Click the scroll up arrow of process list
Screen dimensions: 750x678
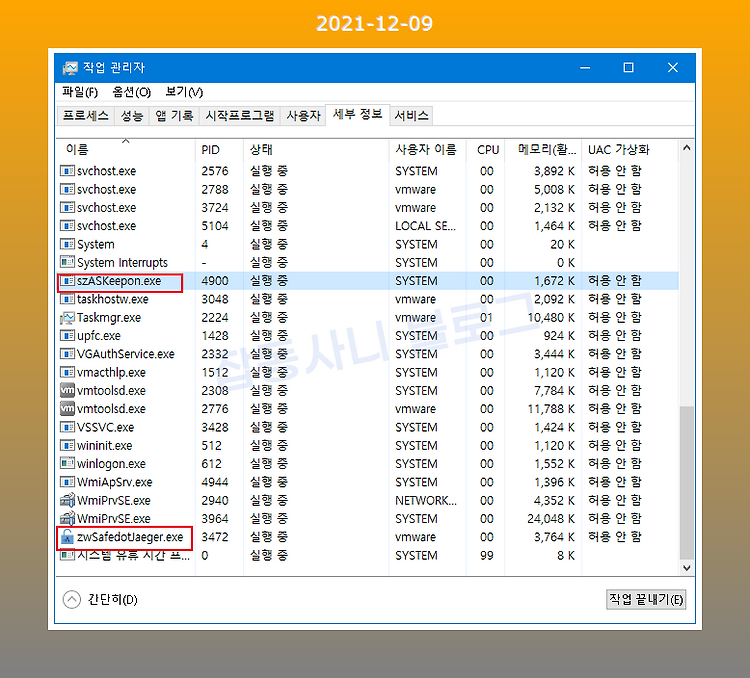[x=686, y=148]
